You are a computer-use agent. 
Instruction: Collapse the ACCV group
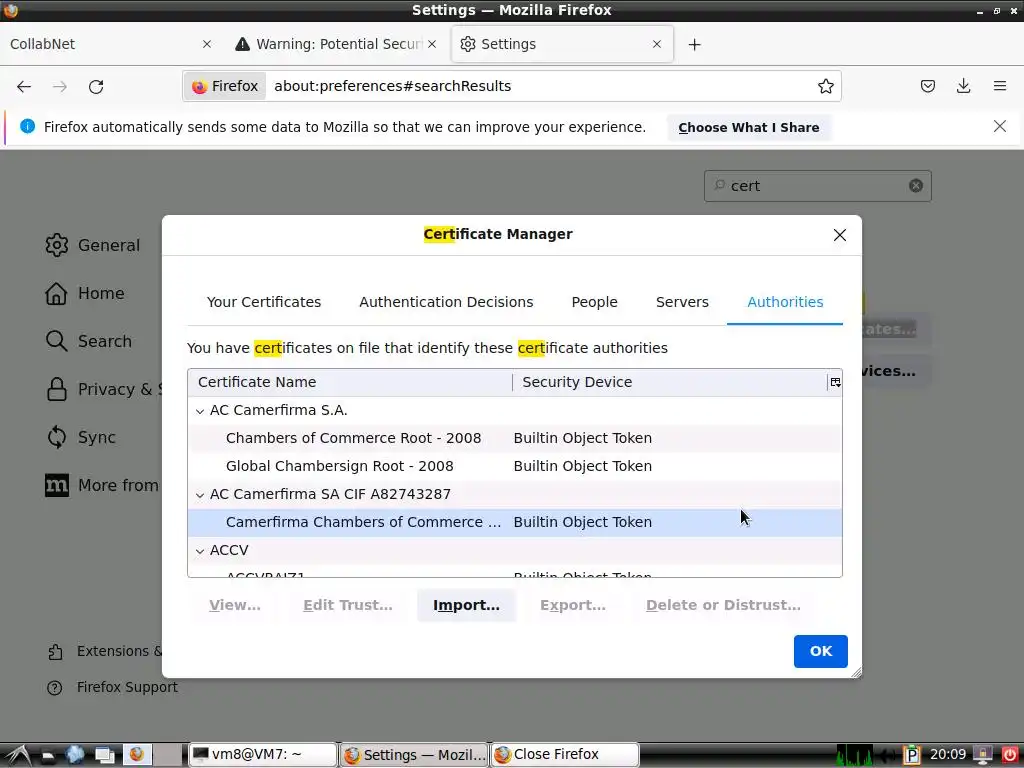click(200, 551)
